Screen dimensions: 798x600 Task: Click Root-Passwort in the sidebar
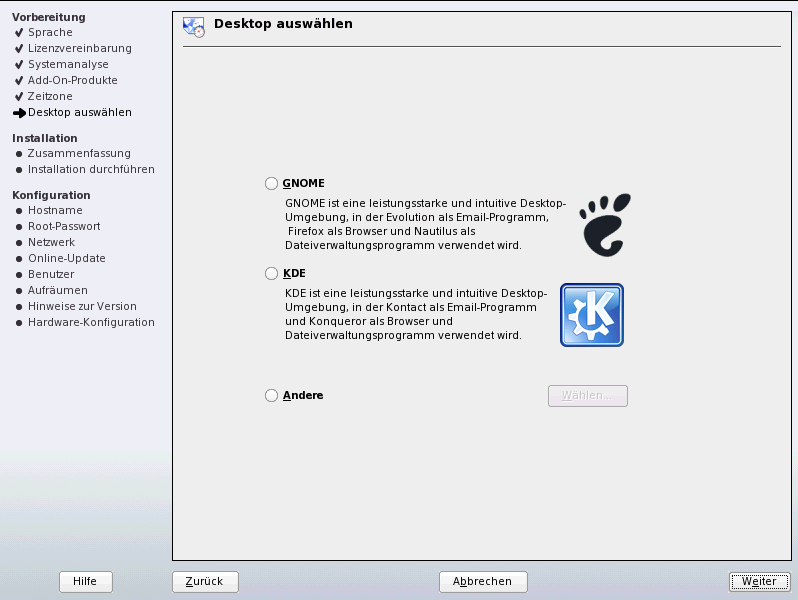pos(64,226)
